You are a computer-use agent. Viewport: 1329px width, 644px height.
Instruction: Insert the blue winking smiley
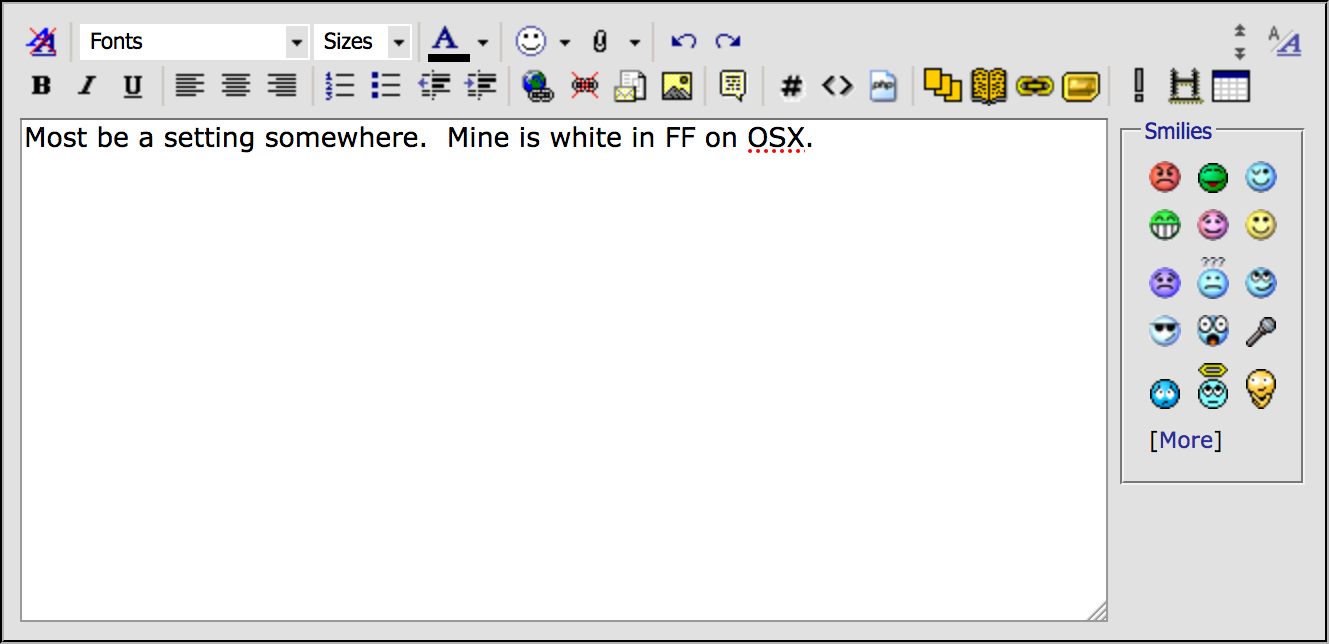tap(1260, 178)
